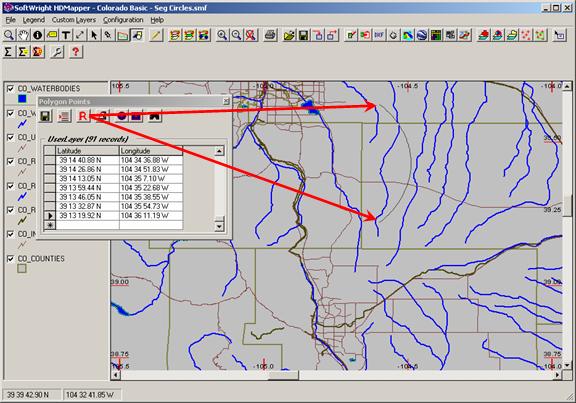Image resolution: width=576 pixels, height=403 pixels.
Task: Select the black pointer arrow tool
Action: 94,35
